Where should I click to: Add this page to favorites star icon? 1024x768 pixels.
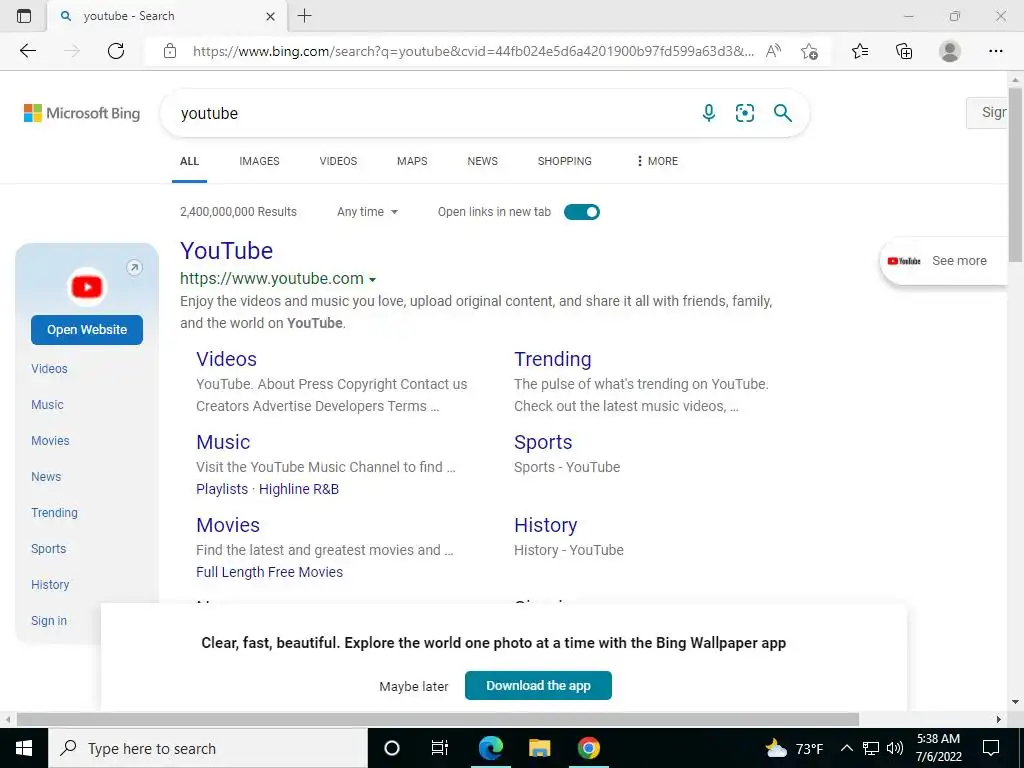point(809,51)
